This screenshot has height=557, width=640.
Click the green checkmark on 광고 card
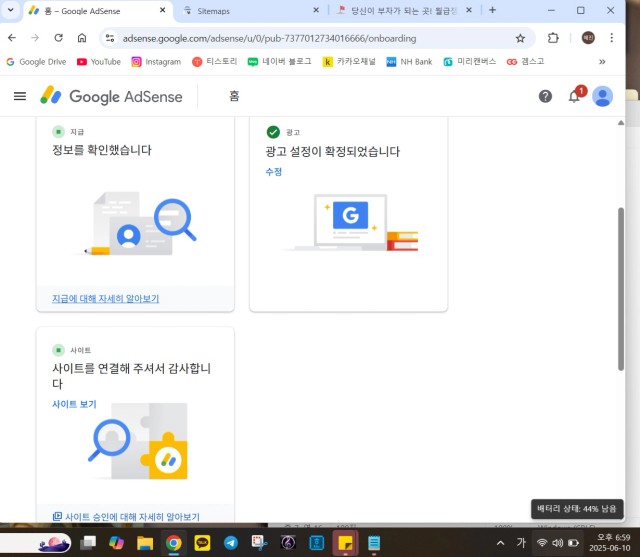pyautogui.click(x=273, y=132)
